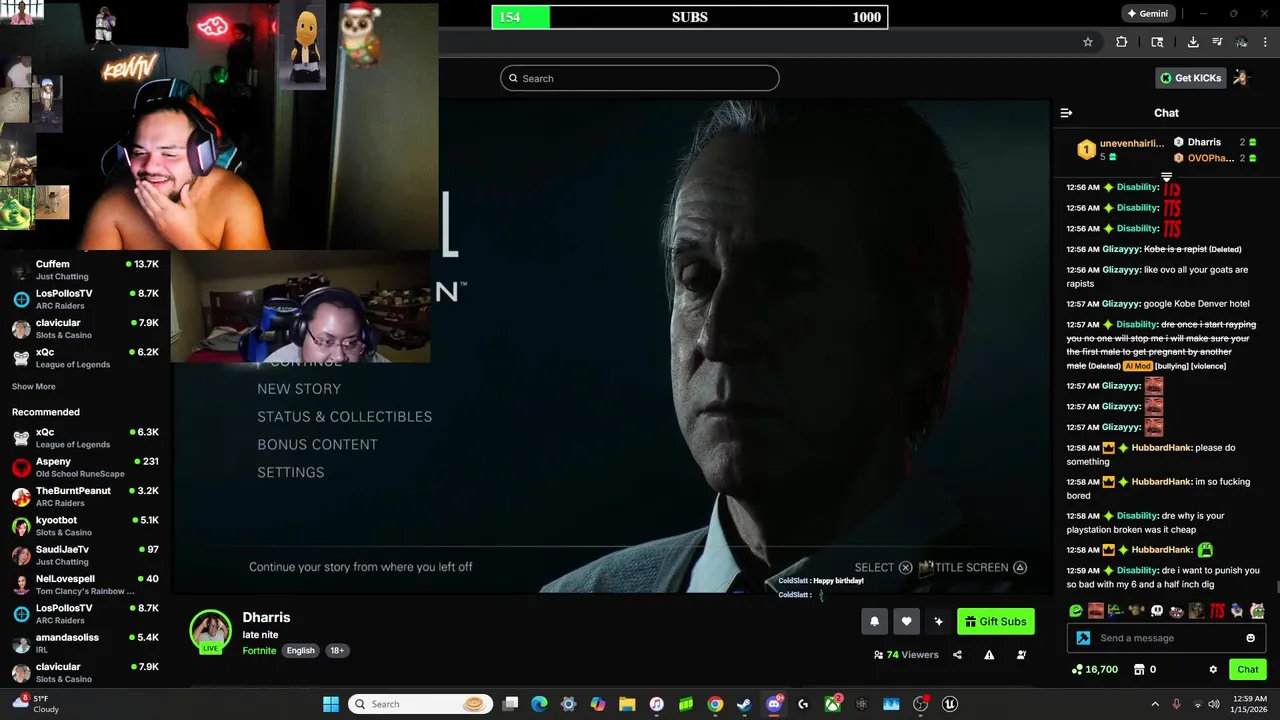Click the English language tag
1280x720 pixels.
300,650
